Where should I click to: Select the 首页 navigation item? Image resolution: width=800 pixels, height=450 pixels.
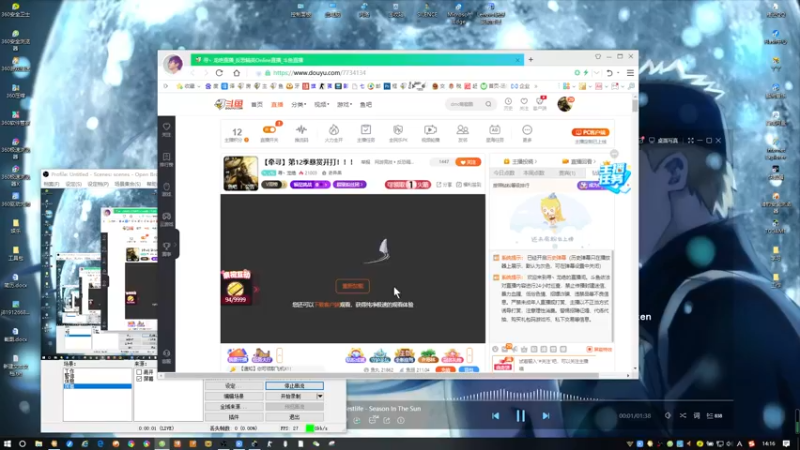coord(257,105)
